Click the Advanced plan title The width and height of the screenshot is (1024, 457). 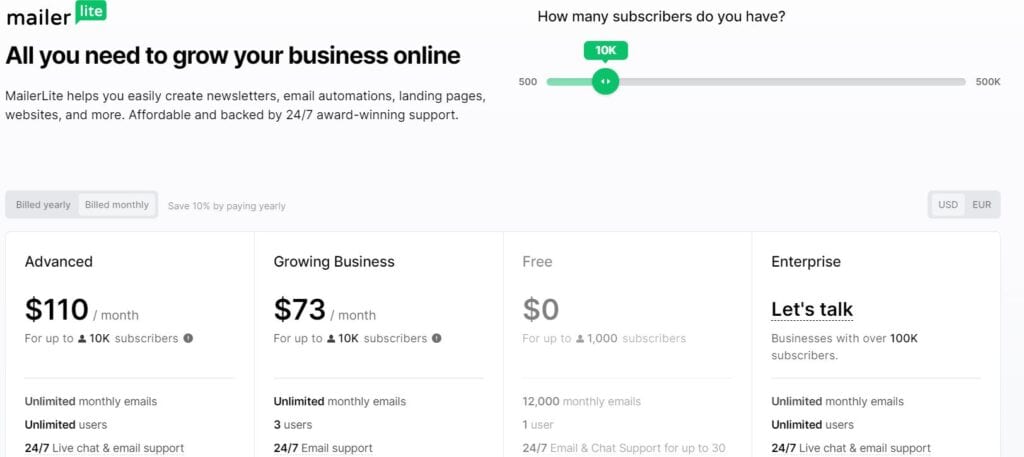coord(59,262)
